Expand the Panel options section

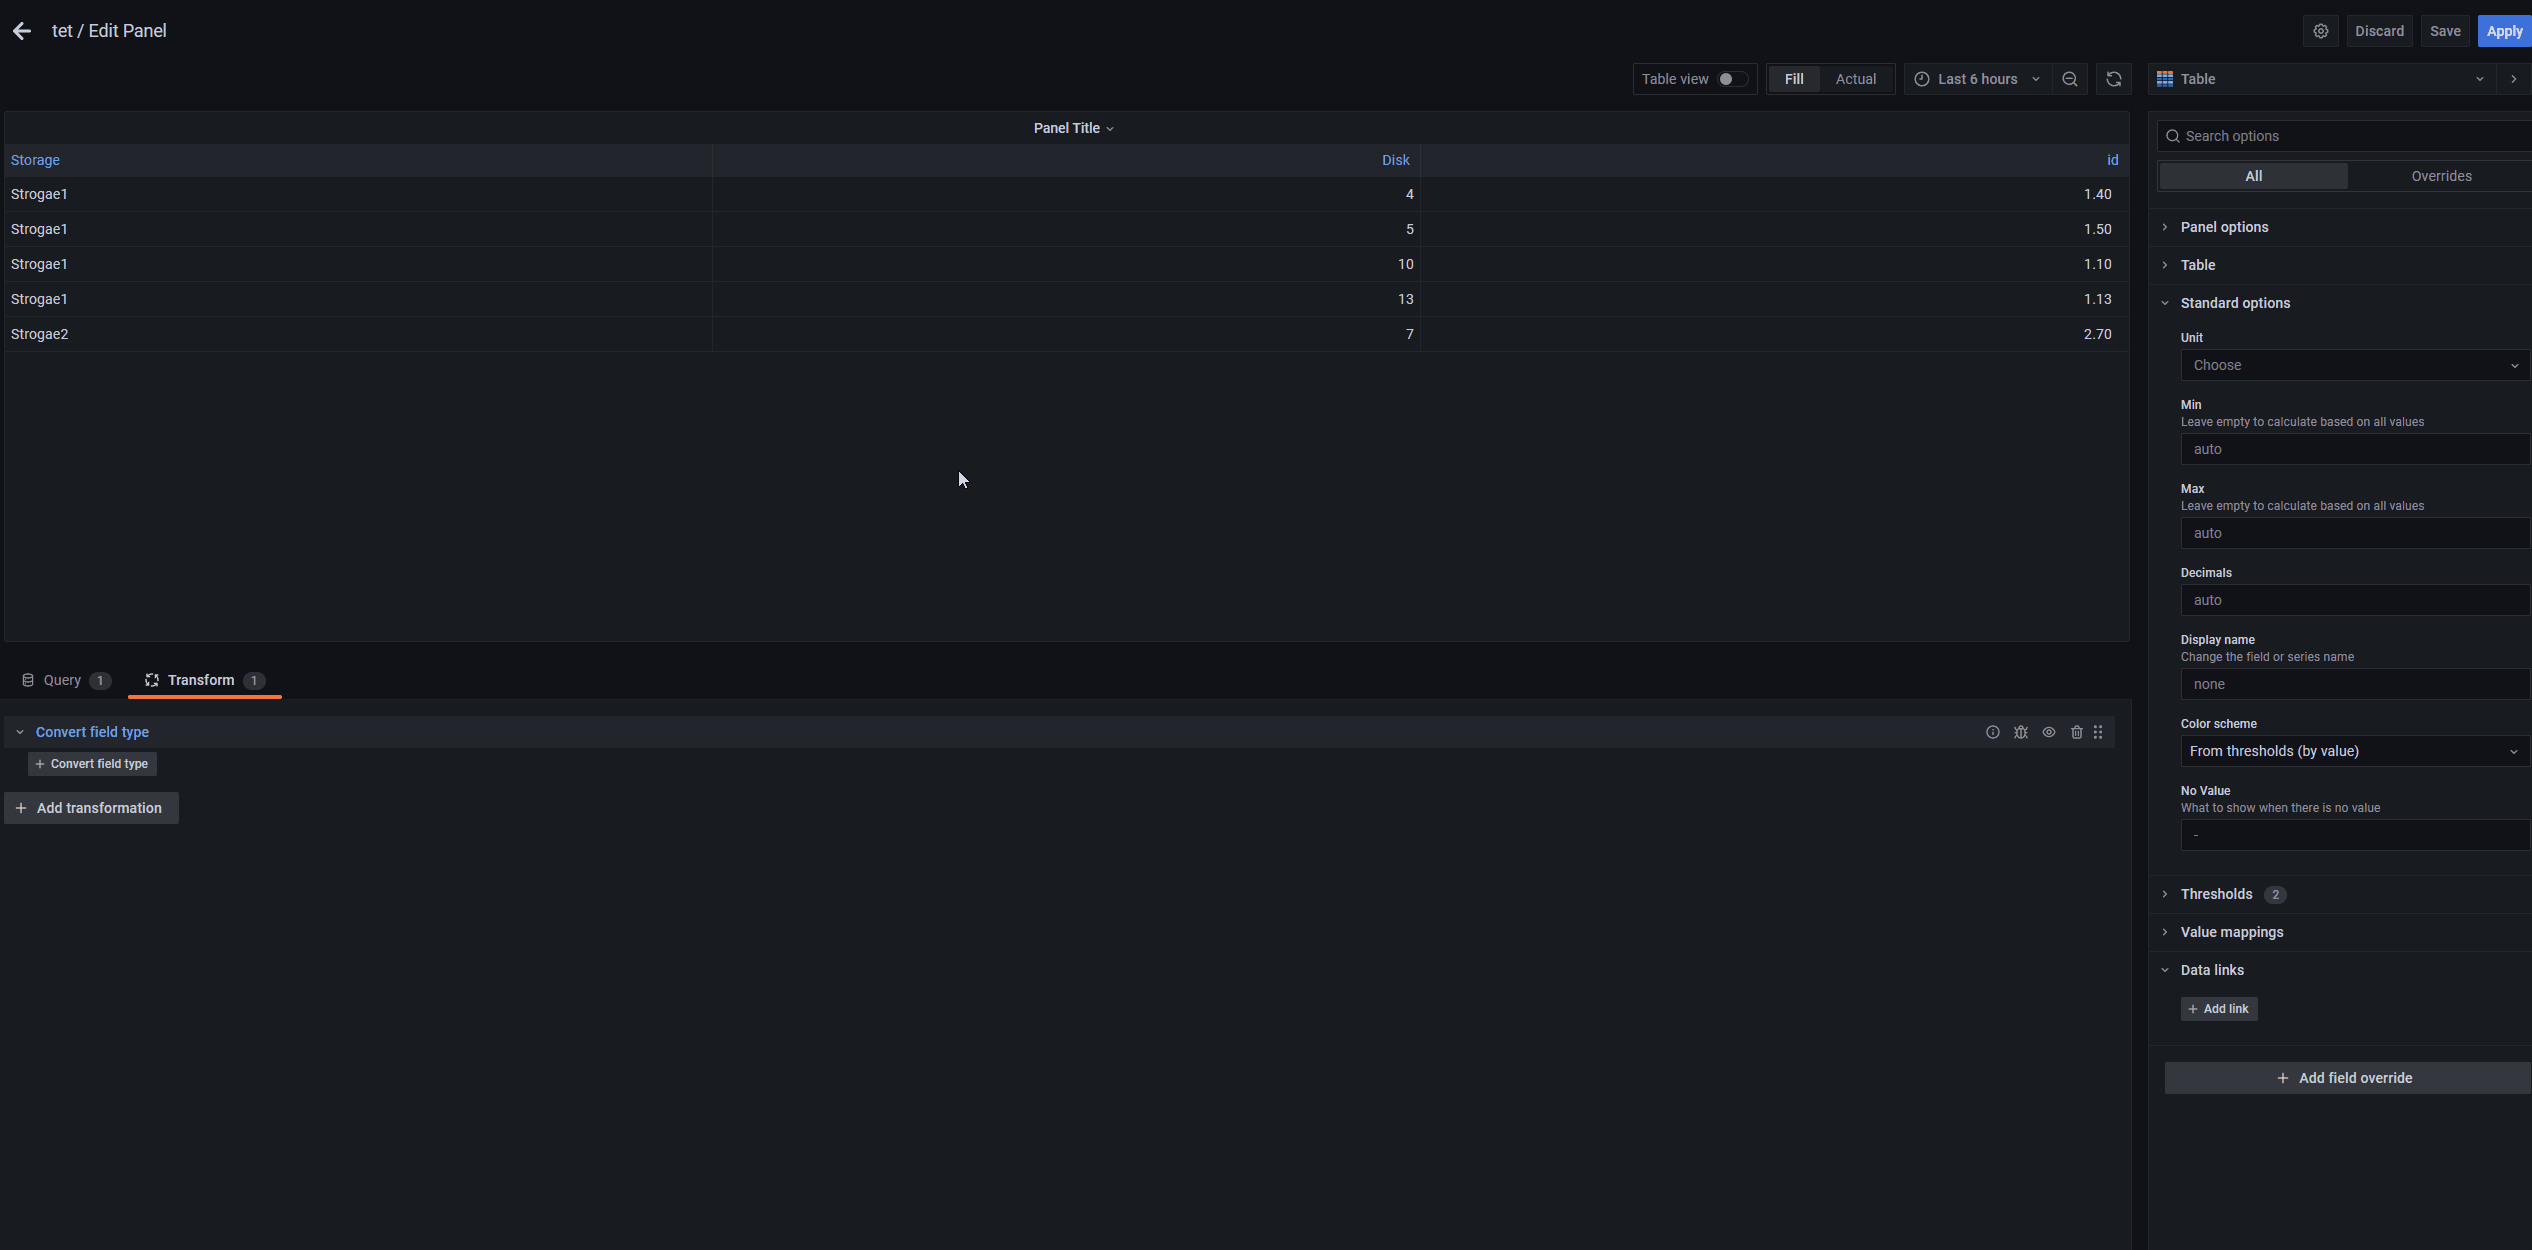[2224, 227]
